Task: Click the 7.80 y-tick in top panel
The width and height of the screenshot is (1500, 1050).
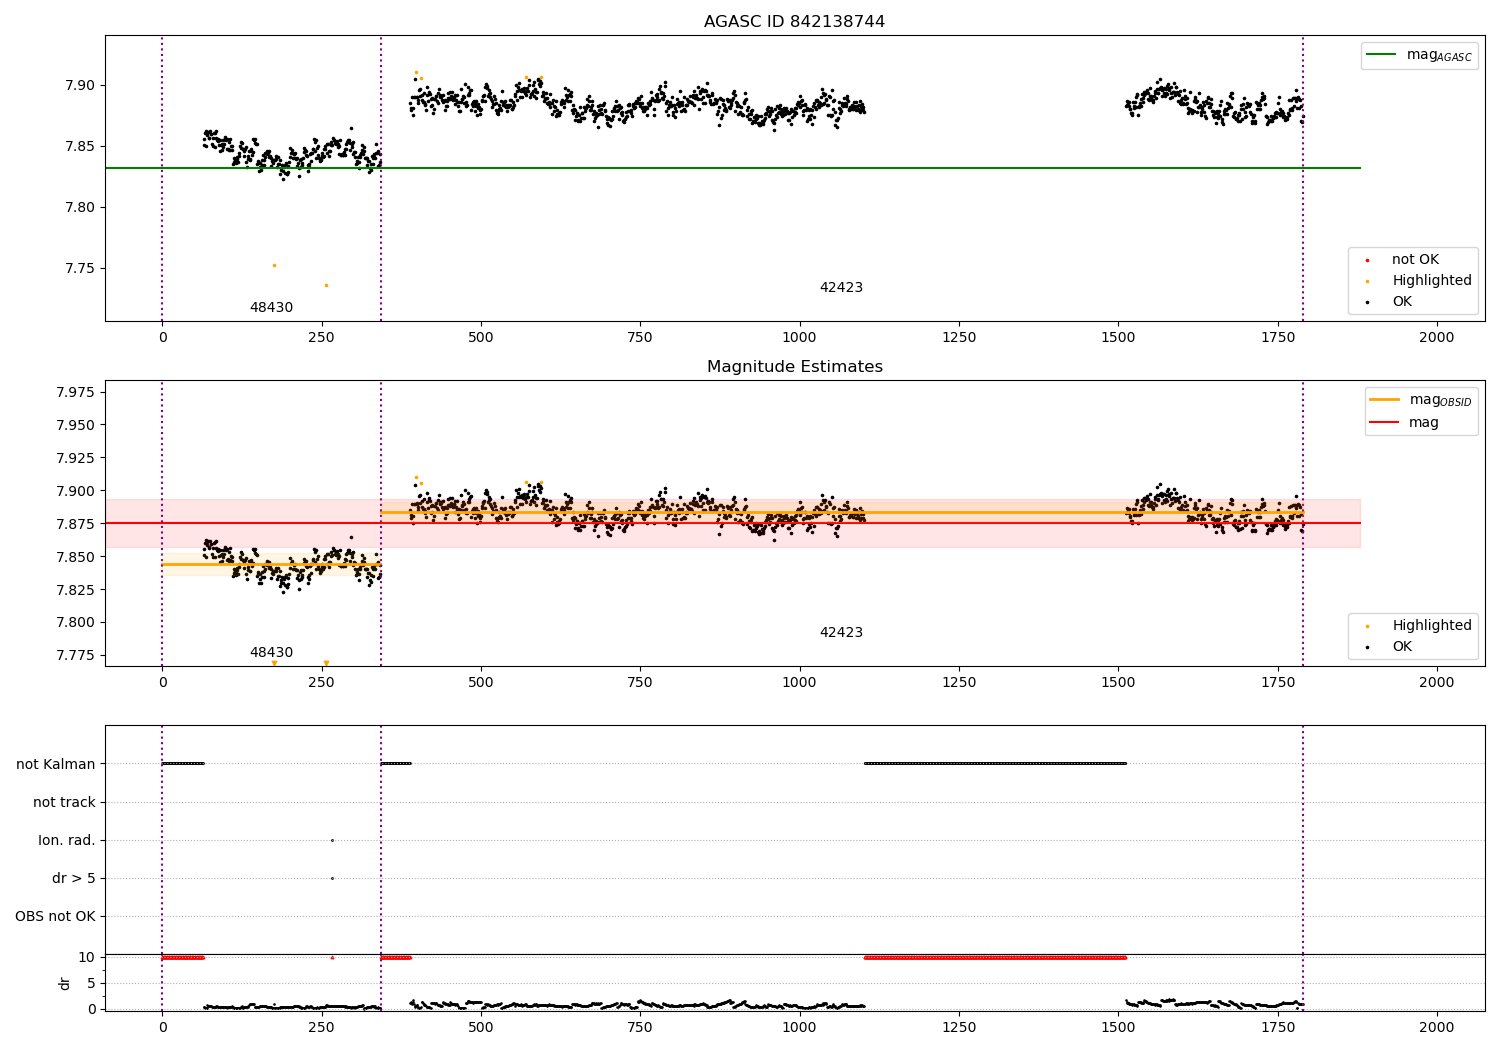Action: (79, 208)
